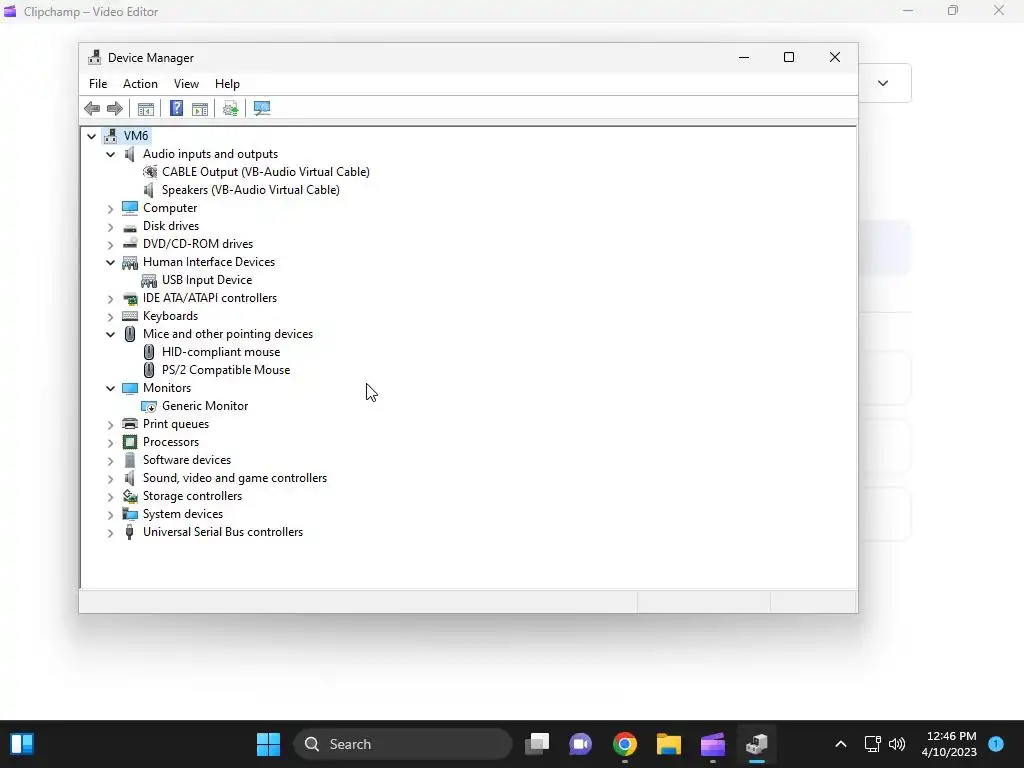This screenshot has width=1024, height=768.
Task: Click Show/Hide Console Tree toolbar icon
Action: click(146, 108)
